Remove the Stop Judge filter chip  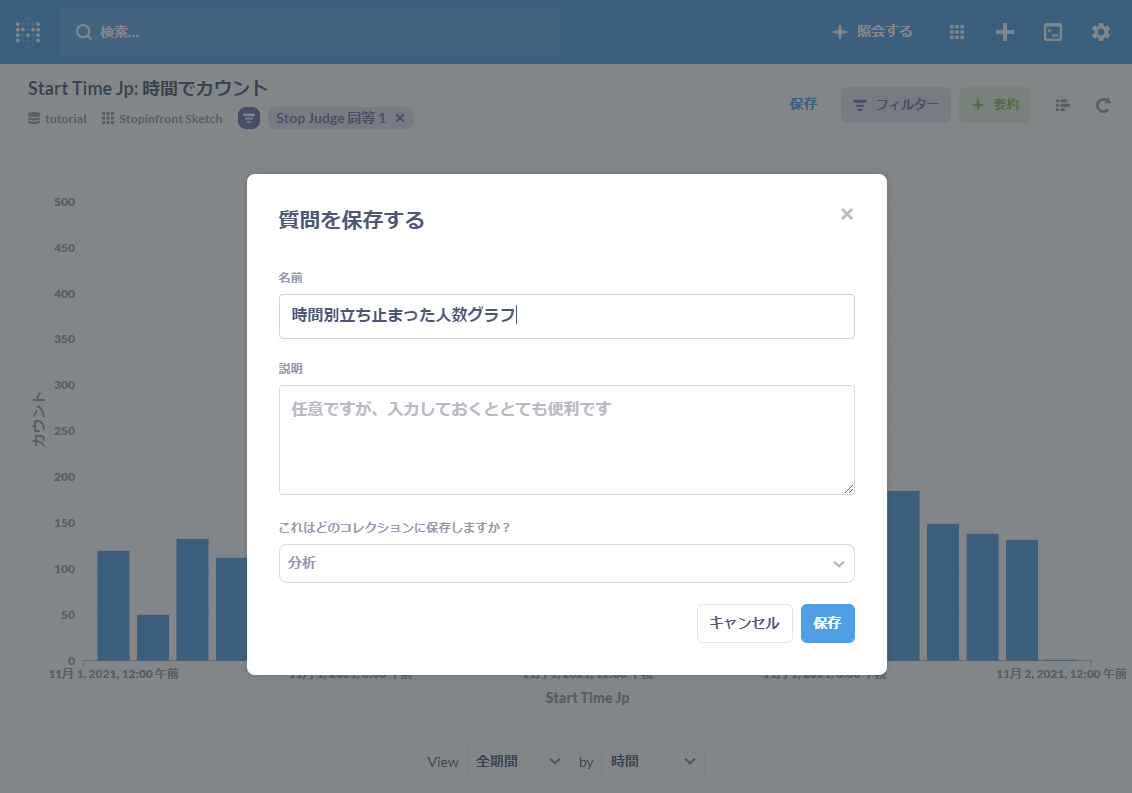click(400, 118)
